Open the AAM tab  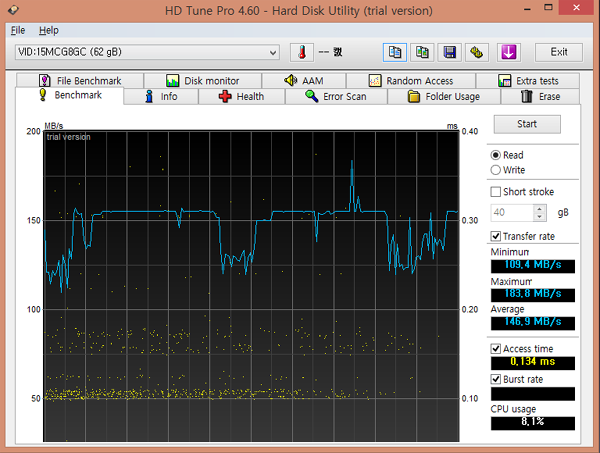coord(304,81)
